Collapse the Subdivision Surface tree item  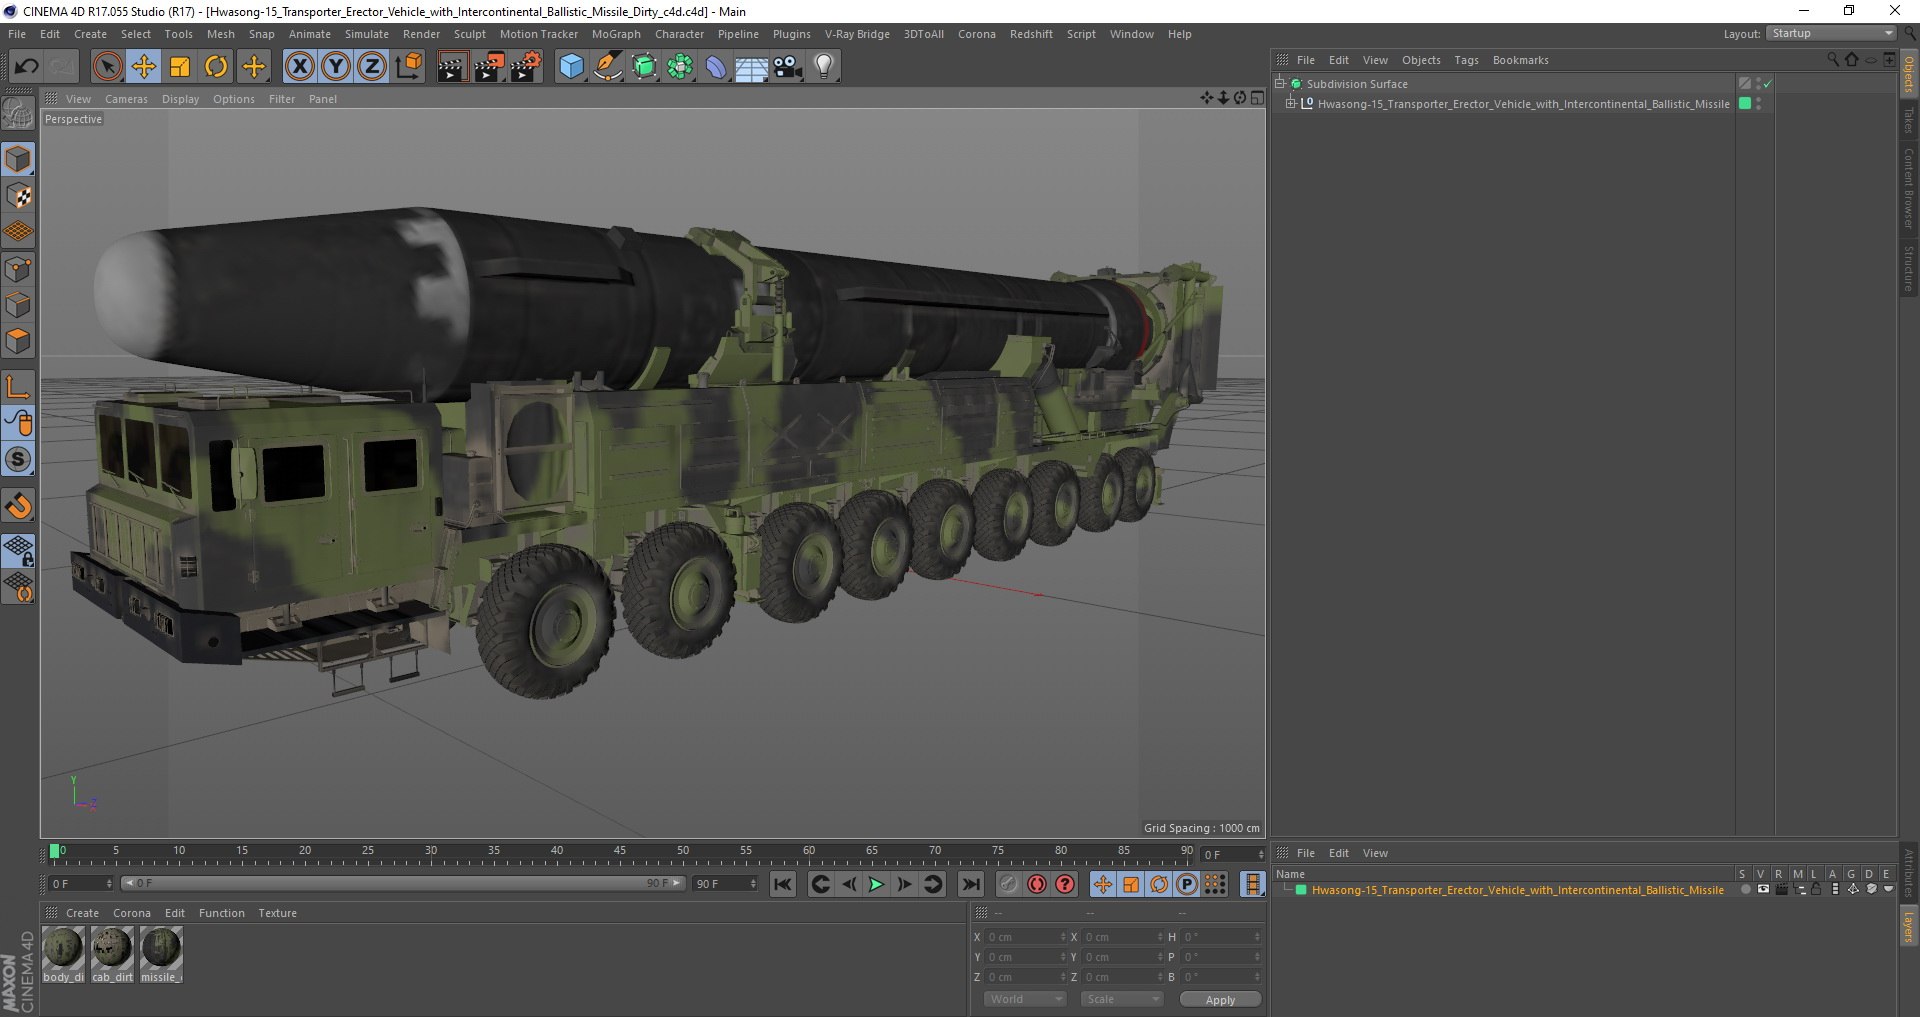1280,83
